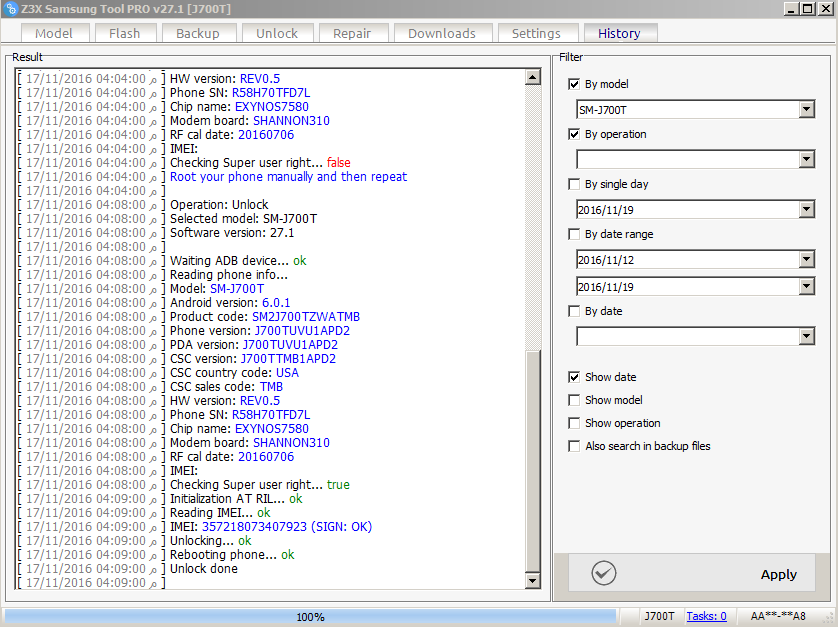Click the 'Selected model: SM-J700T' line
This screenshot has width=838, height=627.
tap(243, 219)
